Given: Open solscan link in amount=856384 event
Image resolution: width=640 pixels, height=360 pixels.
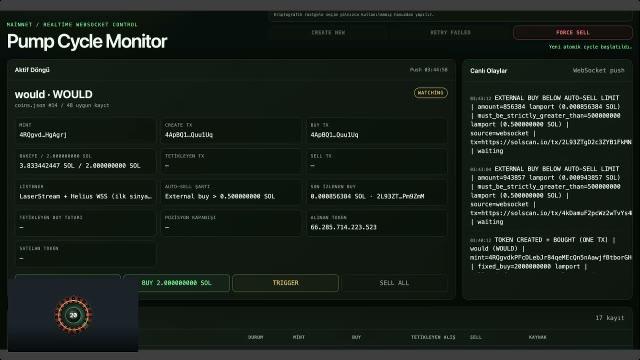Looking at the screenshot, I should 551,142.
